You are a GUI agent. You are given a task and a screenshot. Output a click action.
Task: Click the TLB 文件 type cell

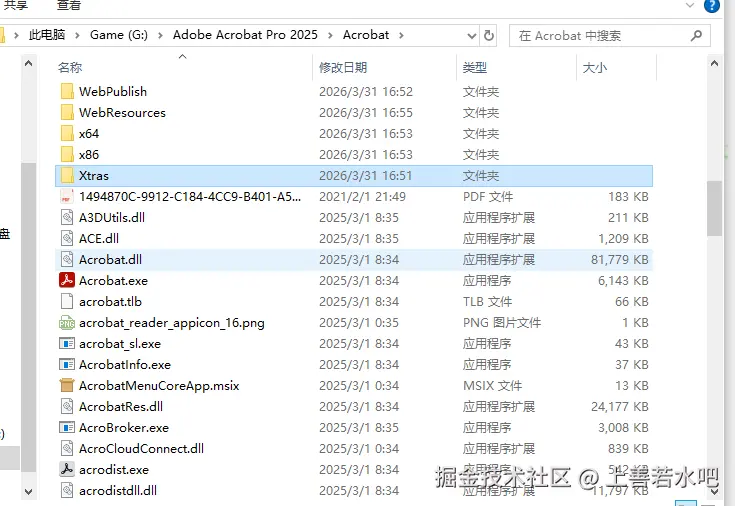[x=487, y=302]
